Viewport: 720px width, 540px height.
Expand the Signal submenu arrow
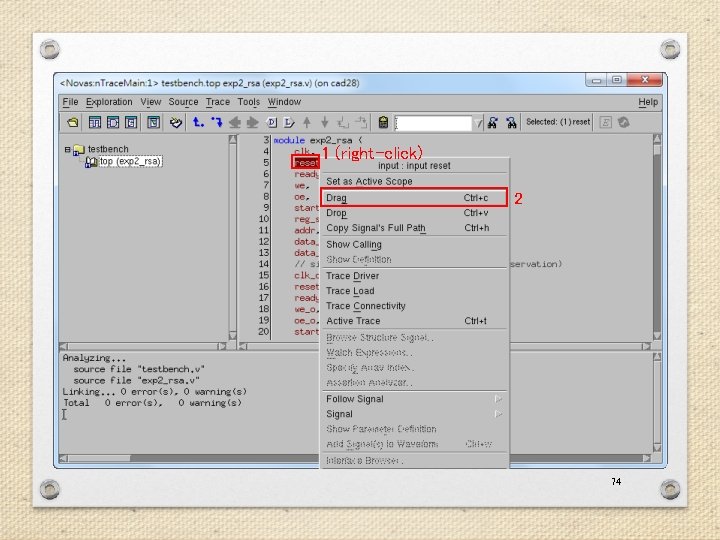[x=498, y=414]
